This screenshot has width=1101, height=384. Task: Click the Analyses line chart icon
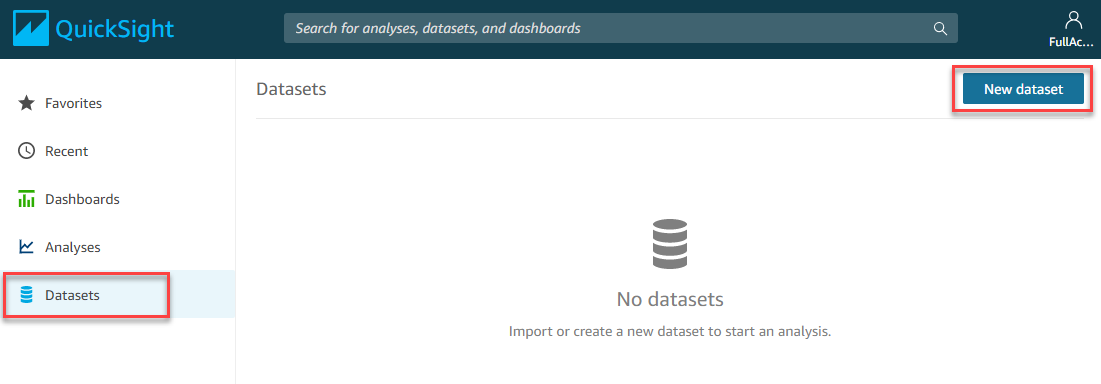click(27, 247)
